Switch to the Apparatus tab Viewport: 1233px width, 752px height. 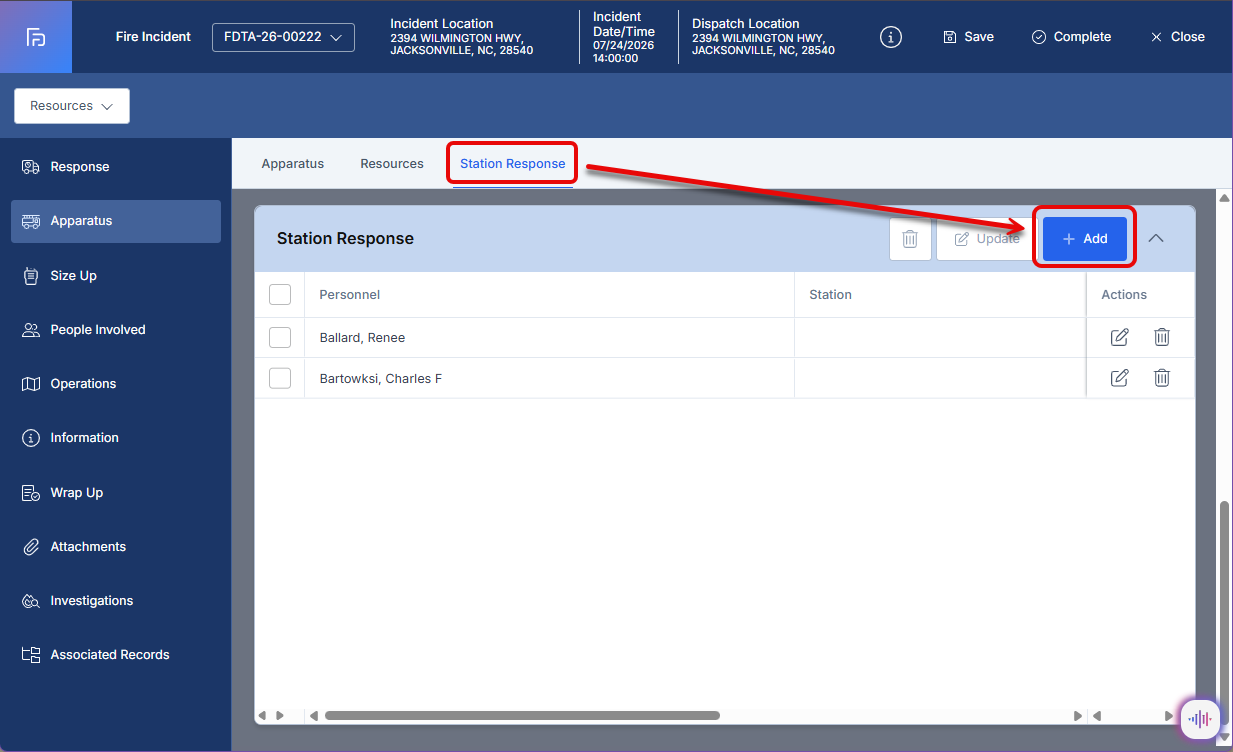pyautogui.click(x=293, y=164)
